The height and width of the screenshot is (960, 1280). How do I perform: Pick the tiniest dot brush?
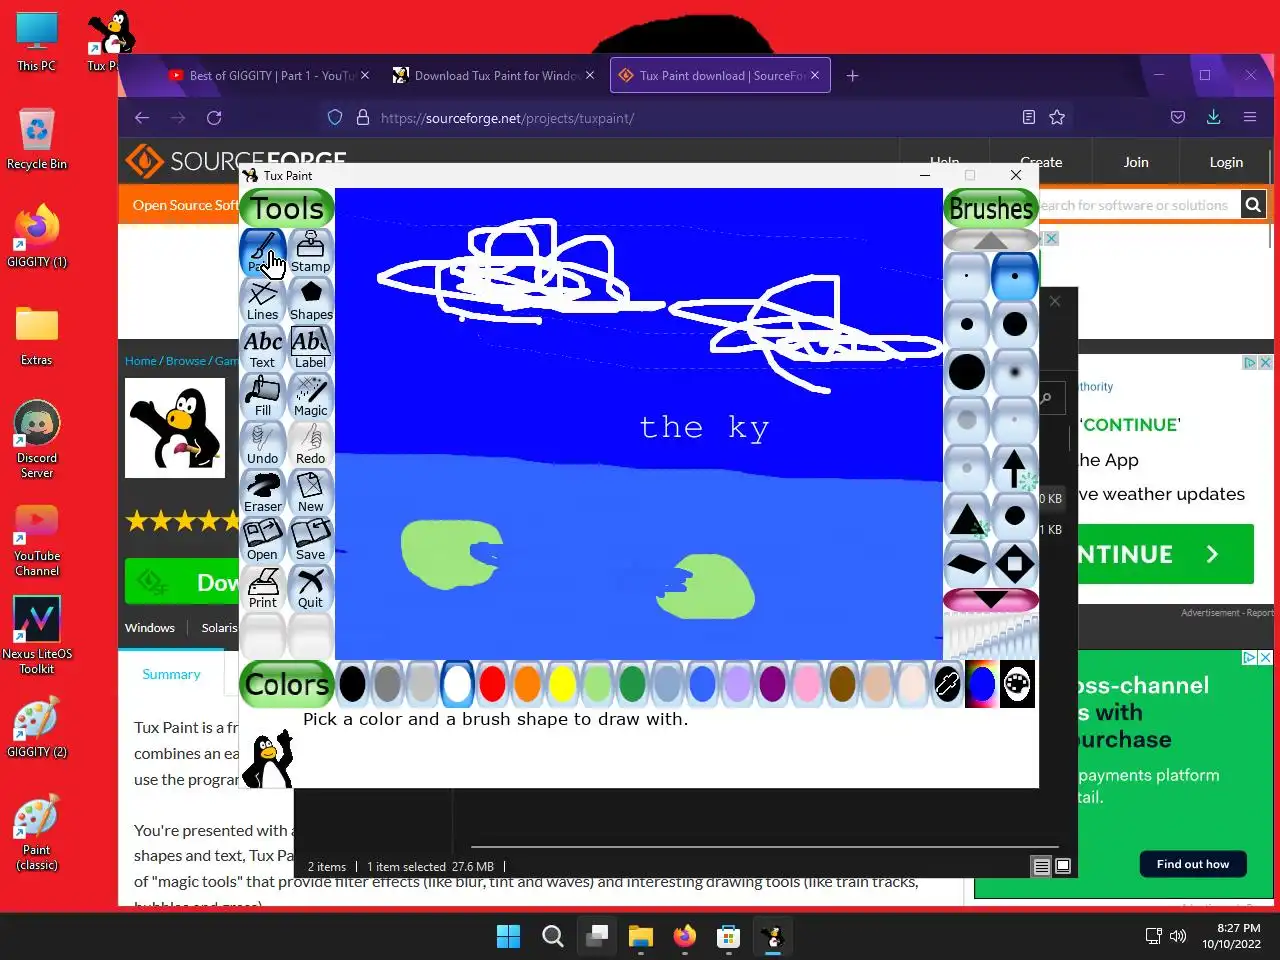pyautogui.click(x=967, y=276)
